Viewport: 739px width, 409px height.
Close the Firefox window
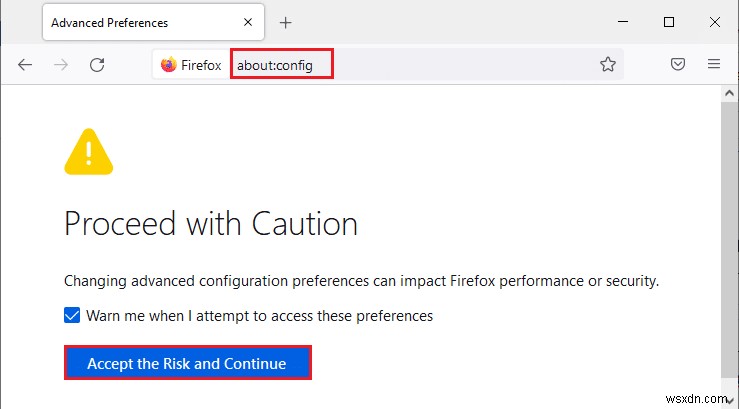714,22
